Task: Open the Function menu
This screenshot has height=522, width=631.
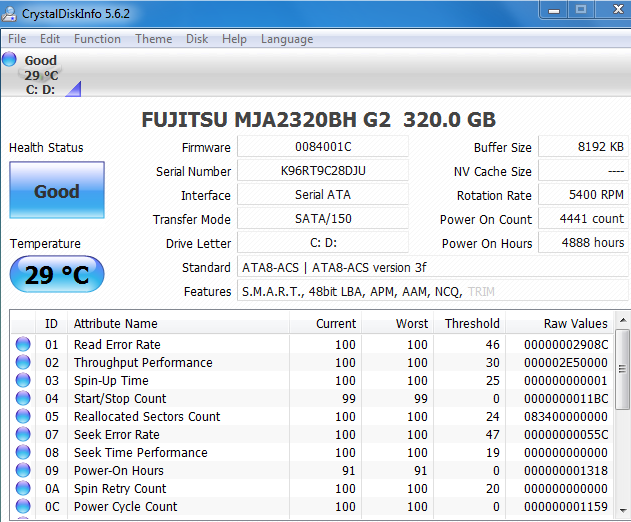Action: click(97, 39)
